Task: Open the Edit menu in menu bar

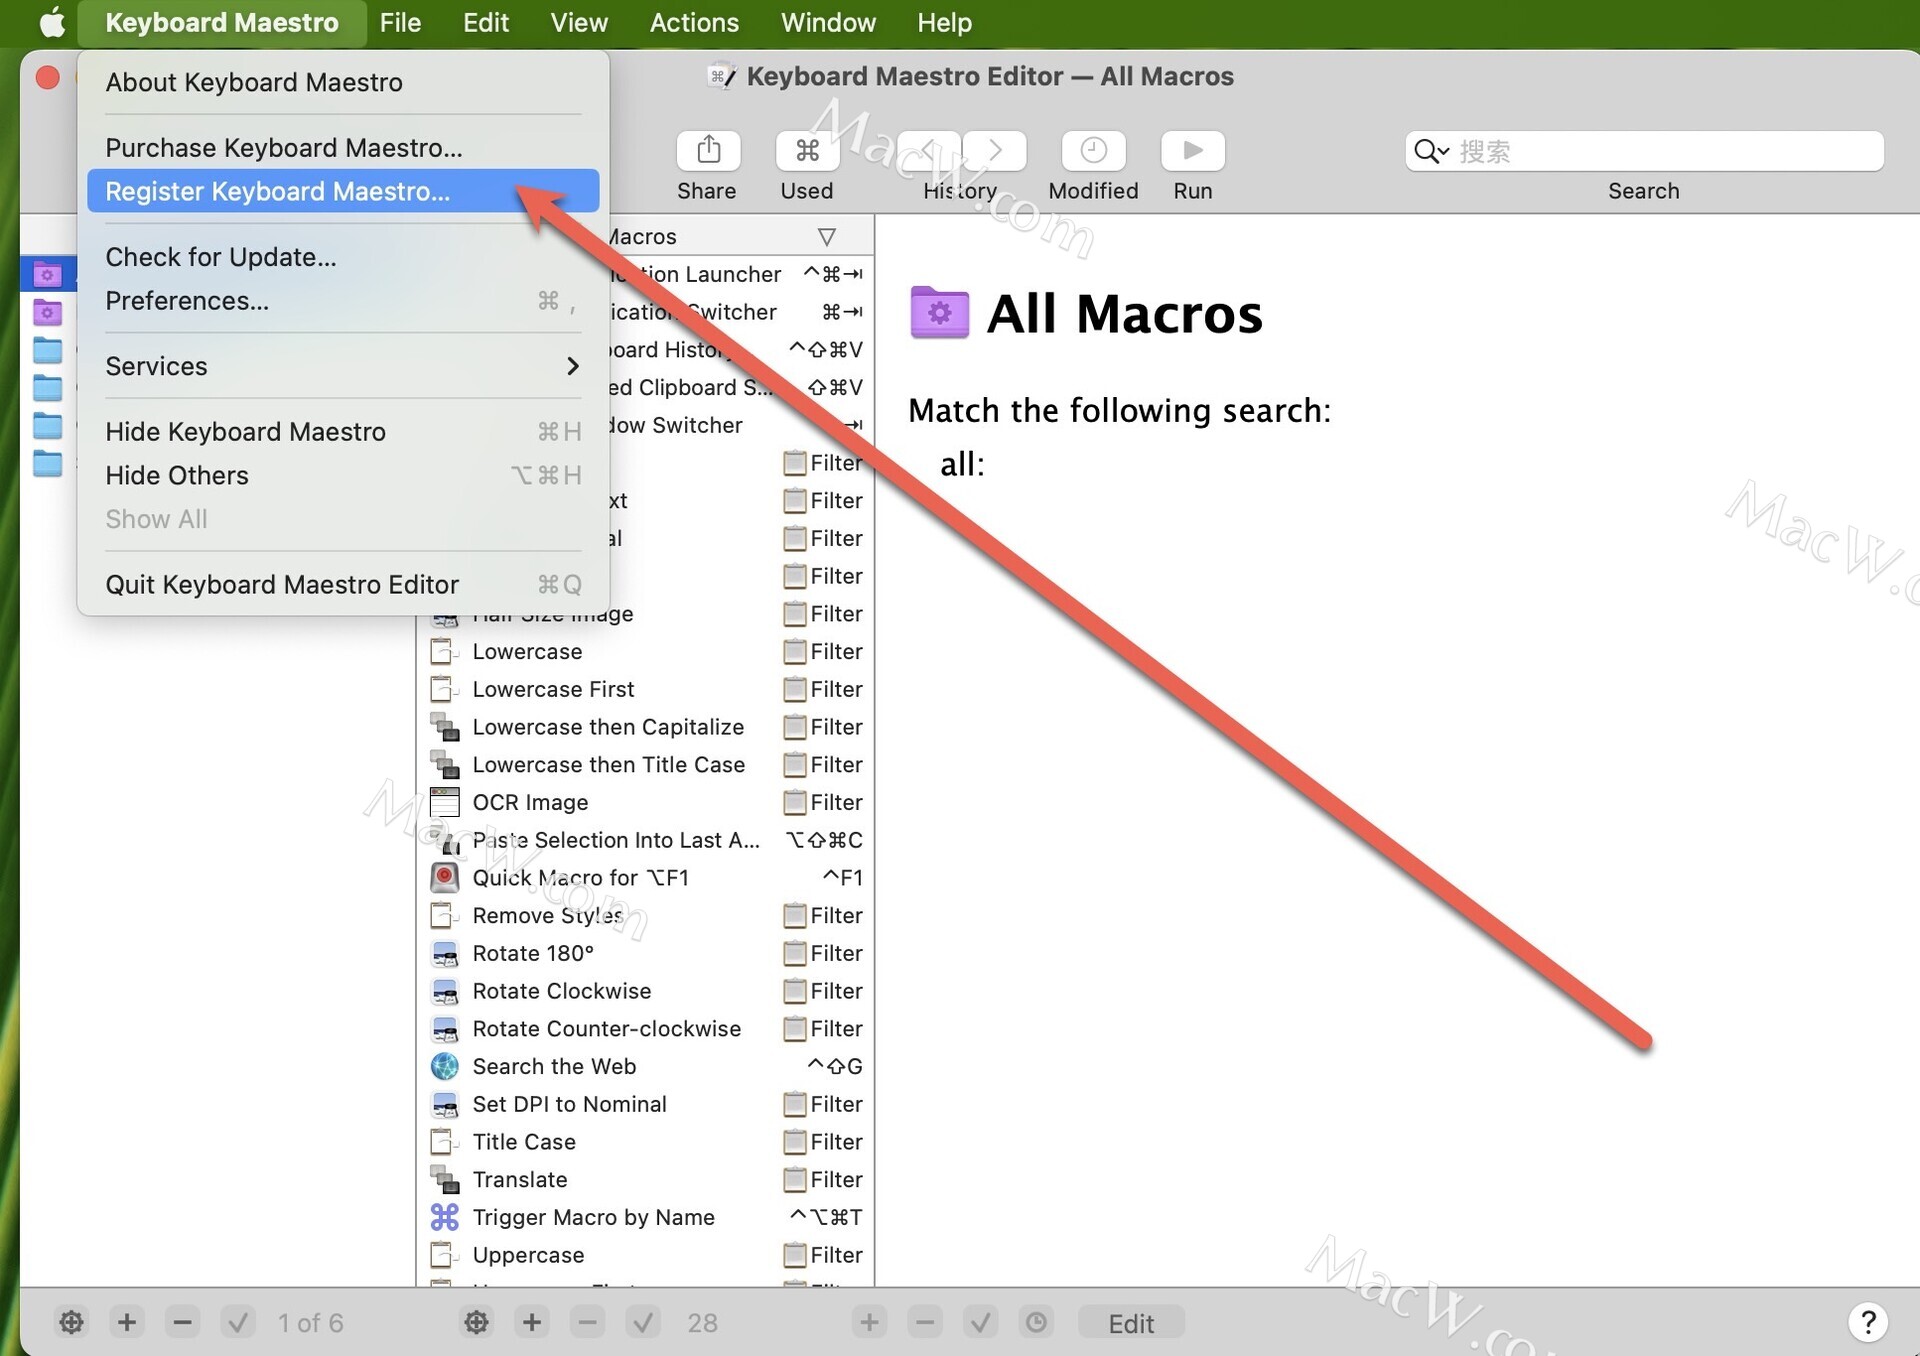Action: pos(486,22)
